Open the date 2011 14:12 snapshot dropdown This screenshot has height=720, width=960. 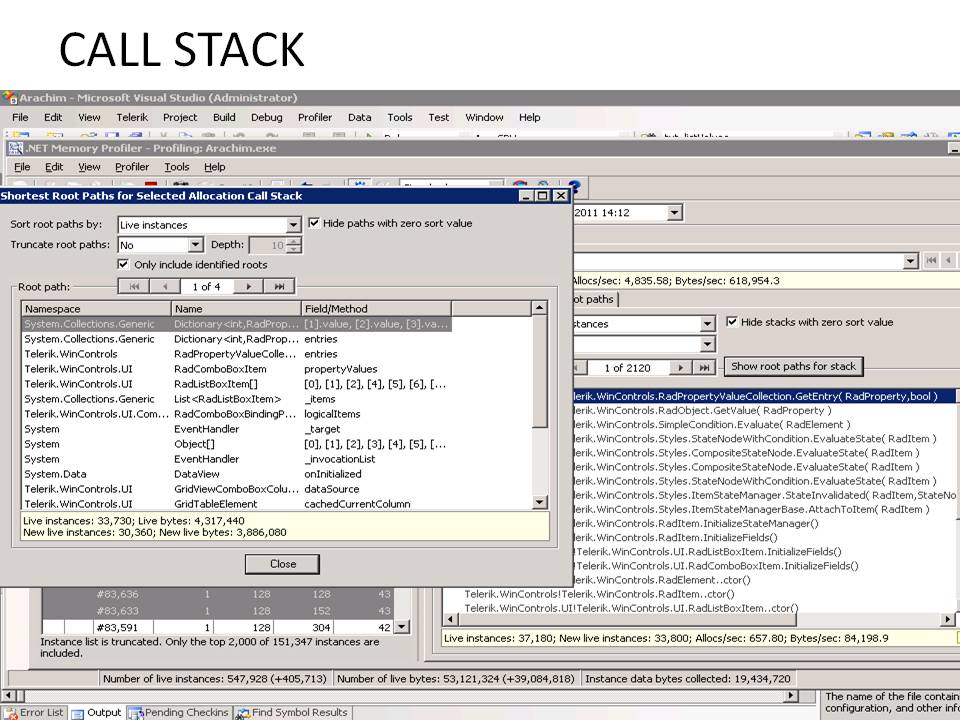[x=675, y=213]
